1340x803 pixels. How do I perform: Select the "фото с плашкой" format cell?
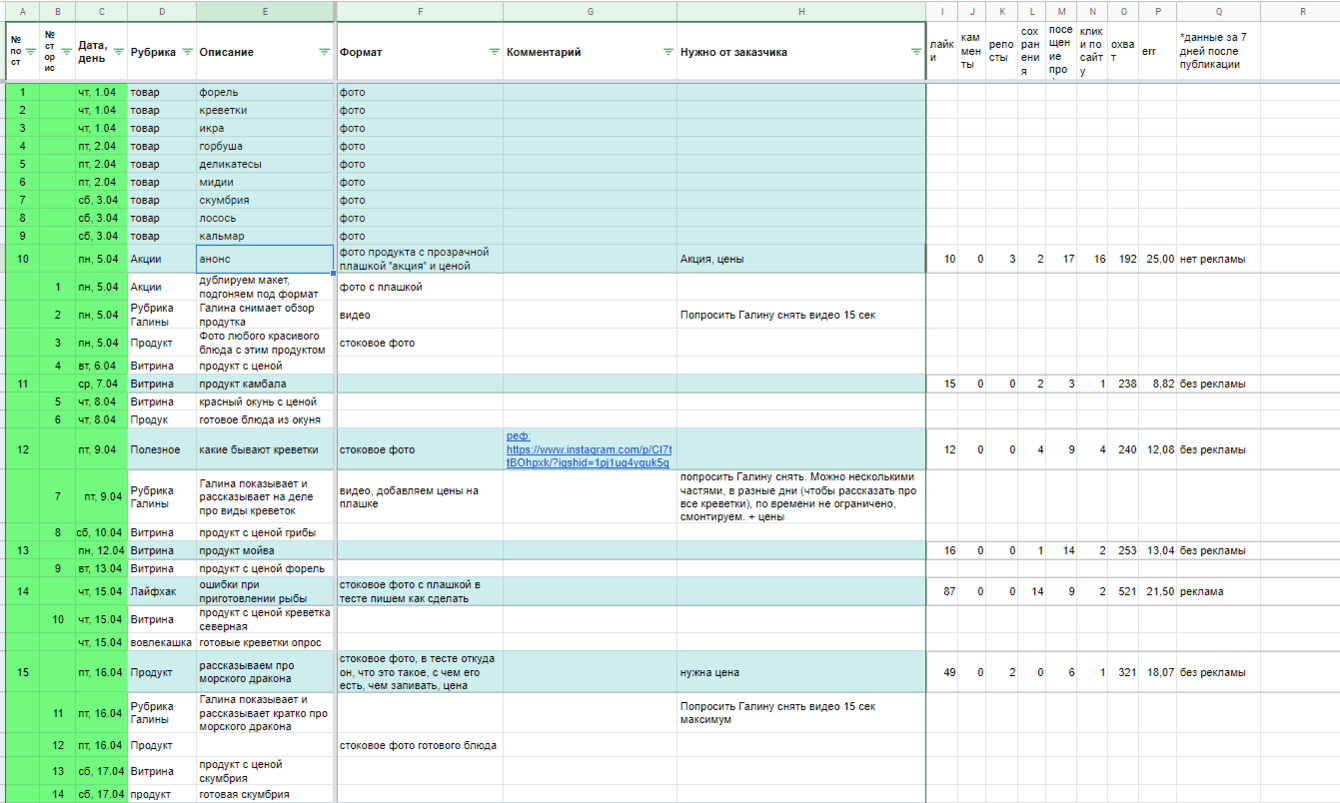[420, 287]
